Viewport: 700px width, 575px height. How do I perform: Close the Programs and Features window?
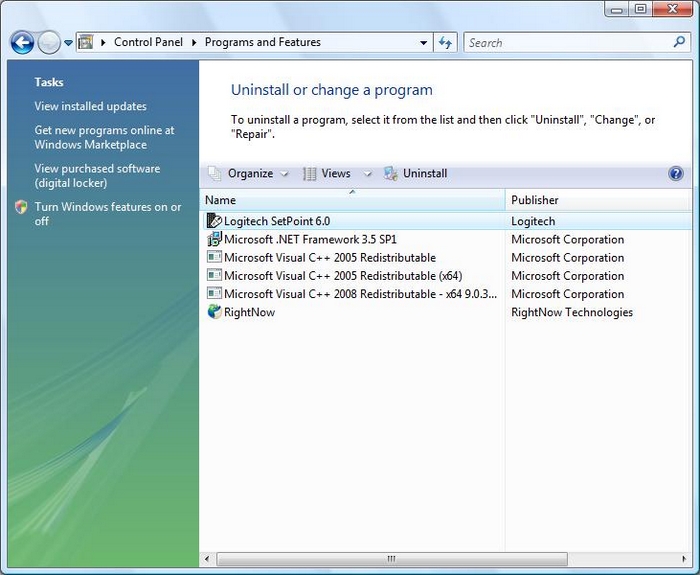(673, 9)
